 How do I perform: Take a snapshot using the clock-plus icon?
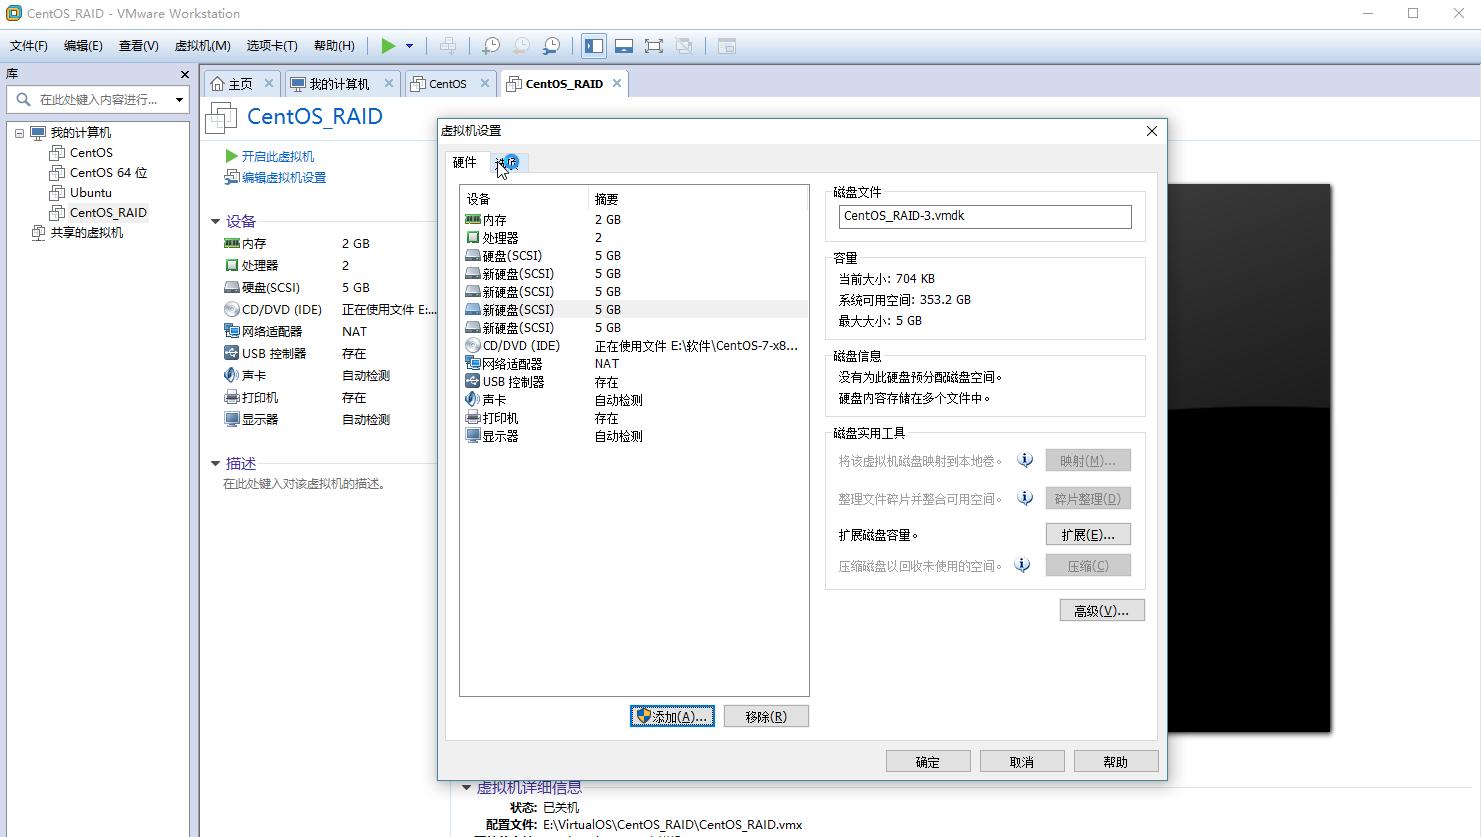point(491,46)
